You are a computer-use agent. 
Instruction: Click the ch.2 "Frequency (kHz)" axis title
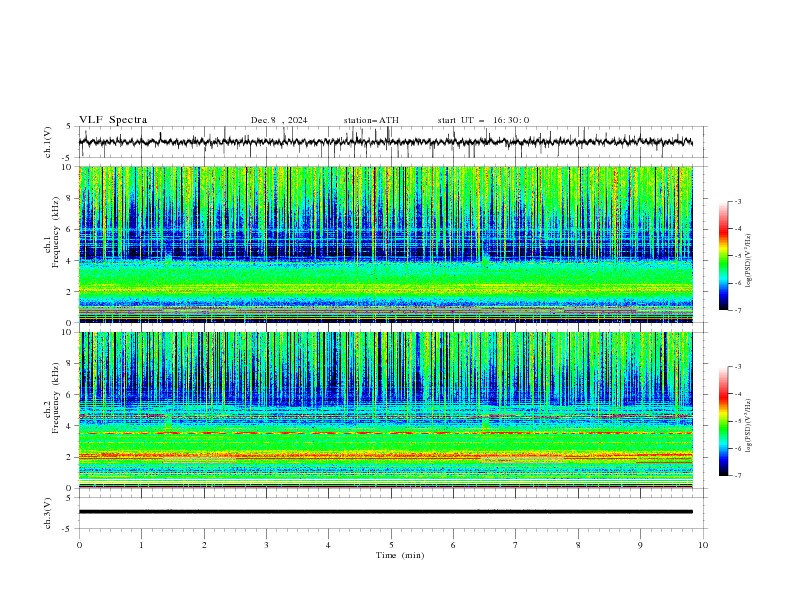56,398
